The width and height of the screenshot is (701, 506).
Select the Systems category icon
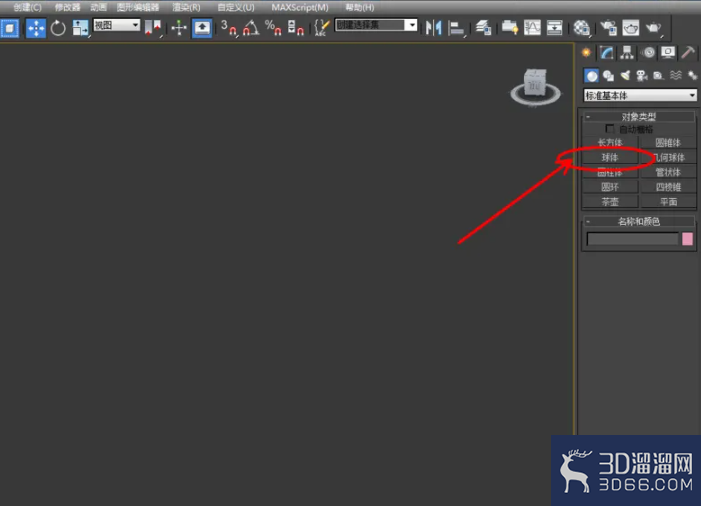pyautogui.click(x=692, y=76)
